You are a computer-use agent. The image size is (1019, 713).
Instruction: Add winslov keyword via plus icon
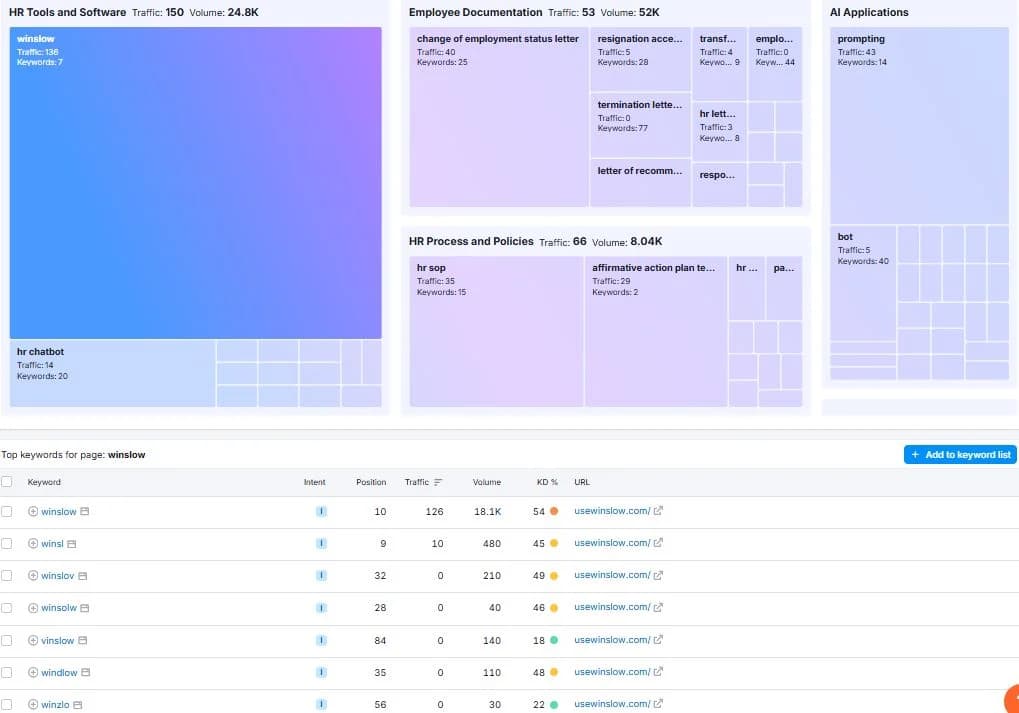pos(33,576)
